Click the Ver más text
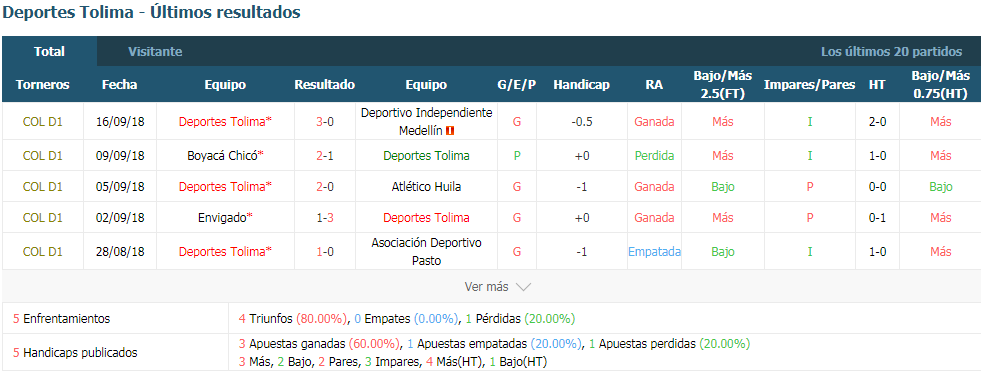 tap(486, 287)
